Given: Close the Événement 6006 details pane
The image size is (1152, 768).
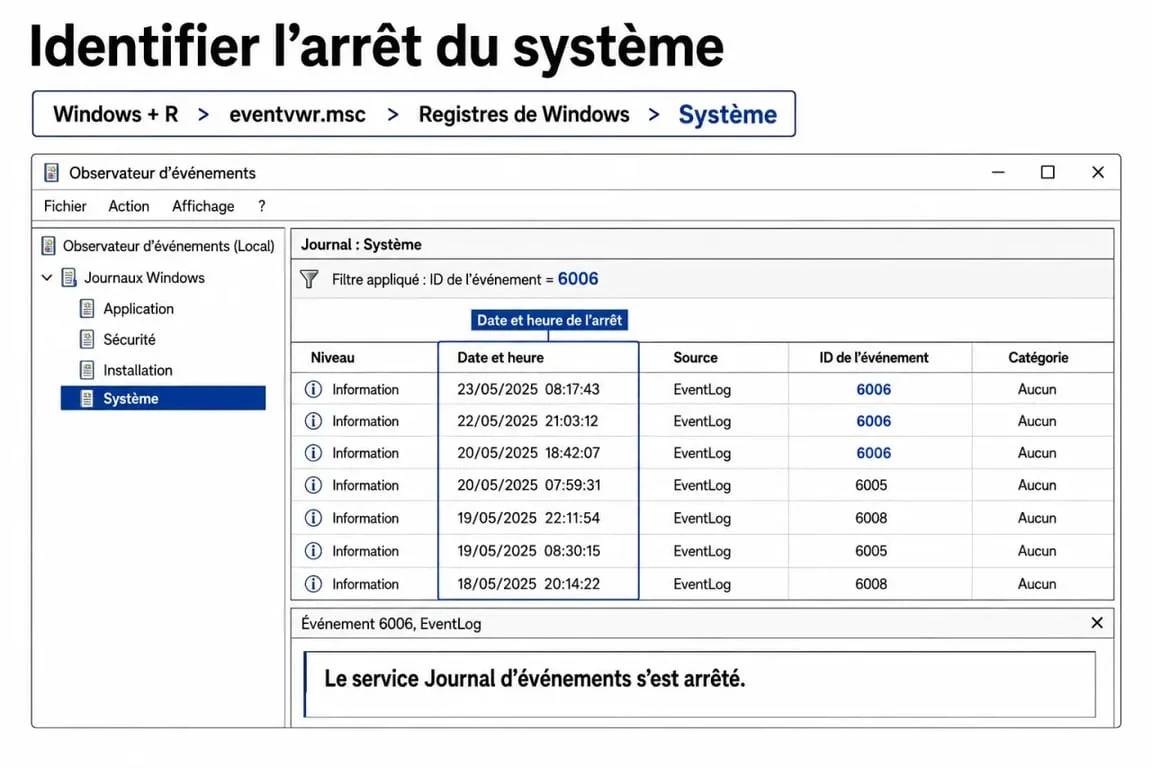Looking at the screenshot, I should 1097,622.
